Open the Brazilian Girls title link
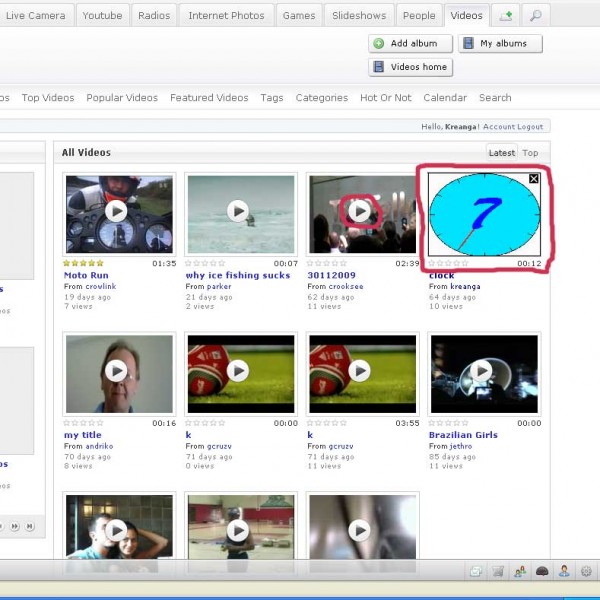600x600 pixels. click(463, 435)
